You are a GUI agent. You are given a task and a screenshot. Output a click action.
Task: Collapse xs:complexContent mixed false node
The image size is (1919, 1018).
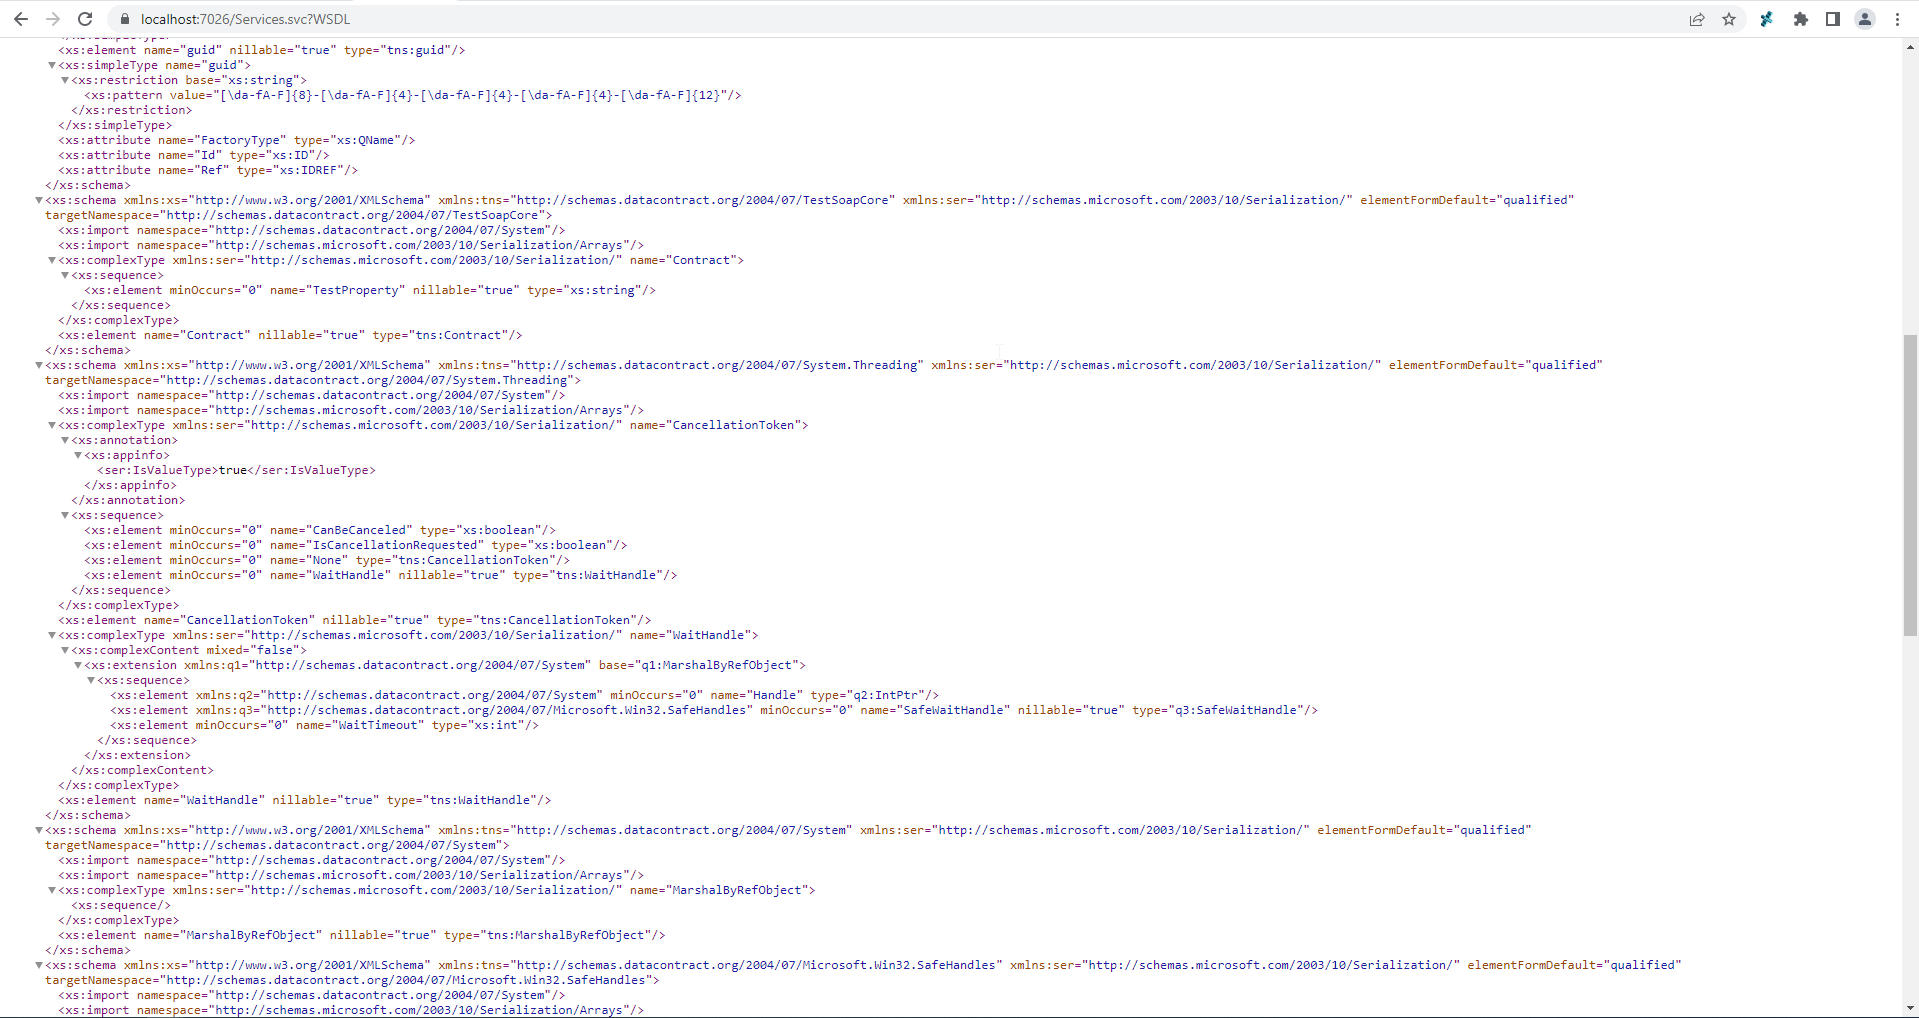[65, 651]
